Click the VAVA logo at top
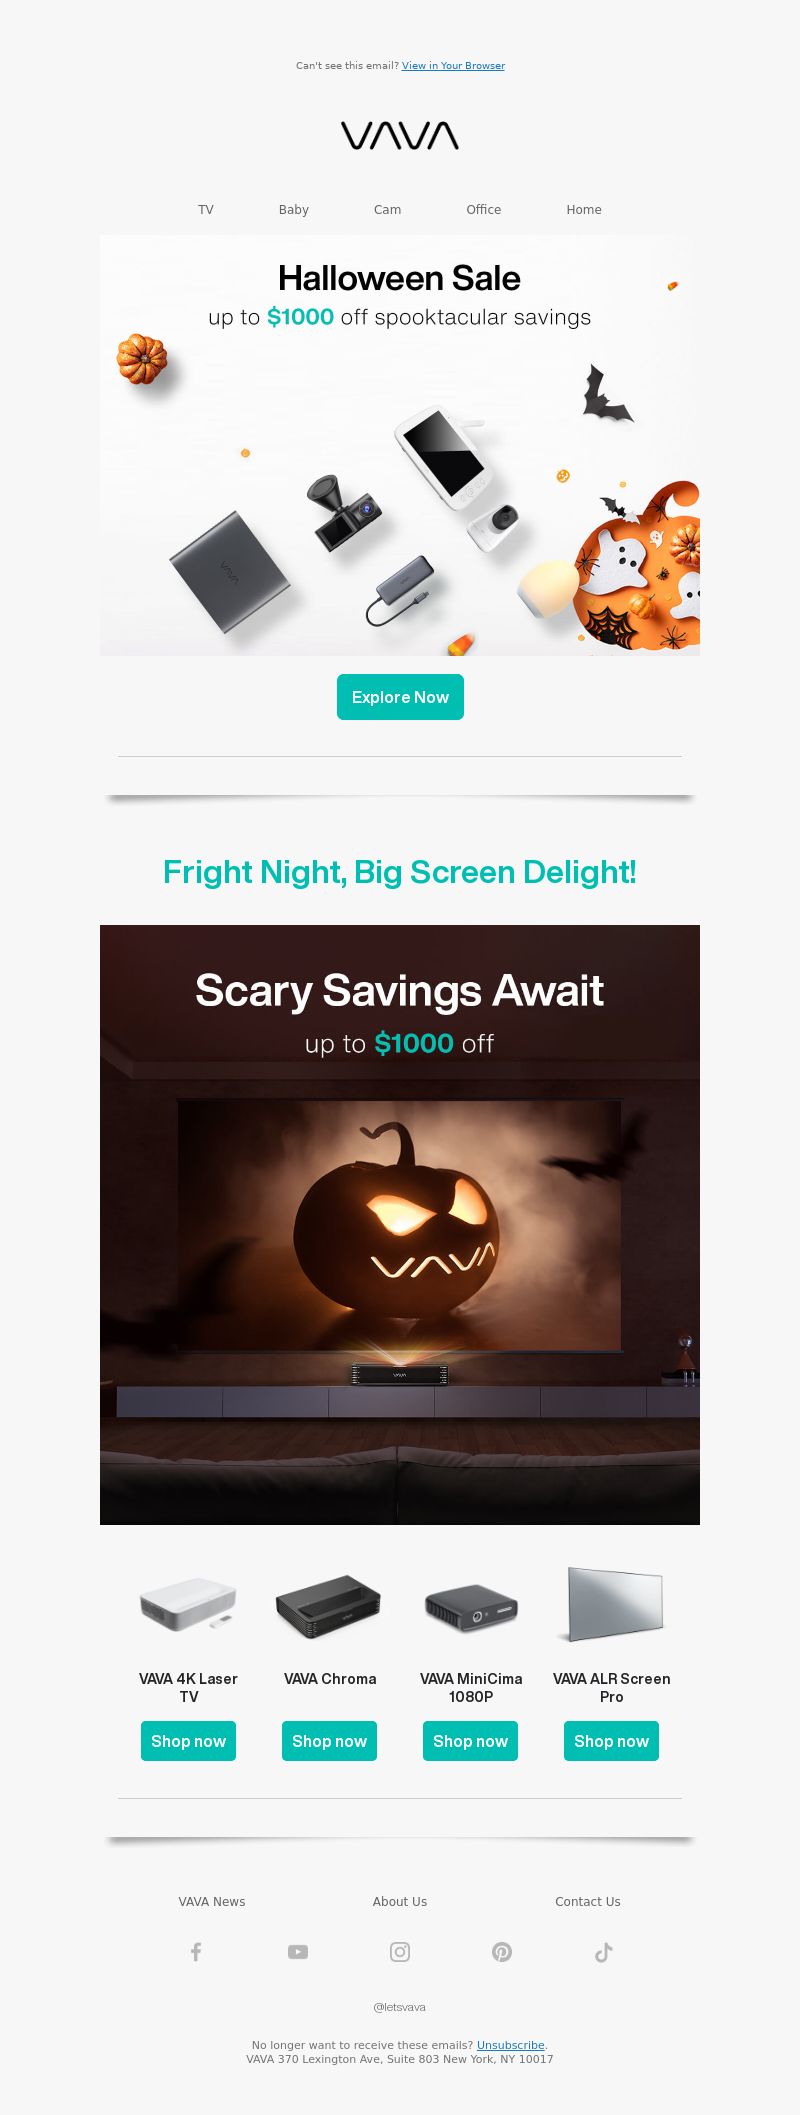The height and width of the screenshot is (2115, 800). point(400,136)
